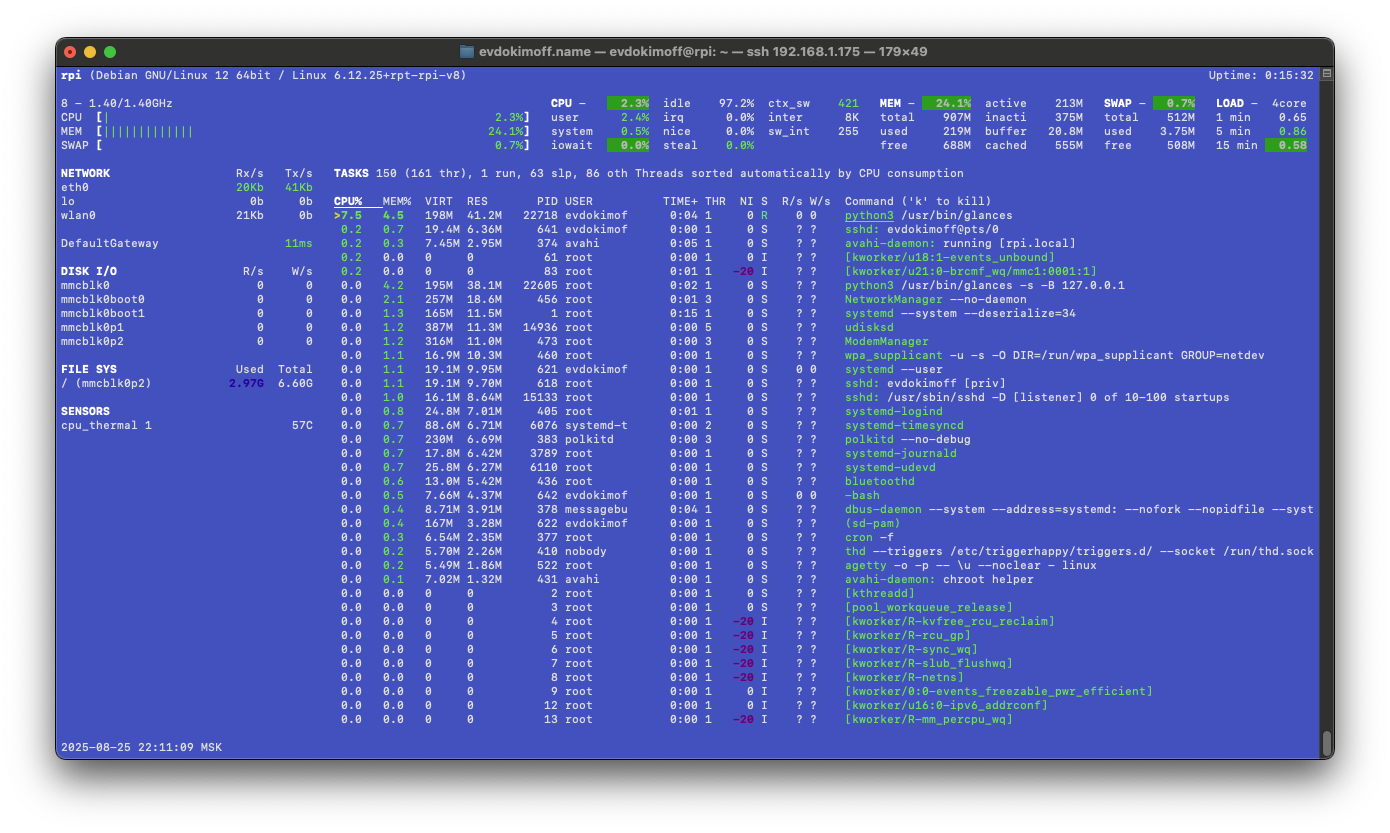The height and width of the screenshot is (833, 1390).
Task: Click the yellow minimize window button
Action: [90, 52]
